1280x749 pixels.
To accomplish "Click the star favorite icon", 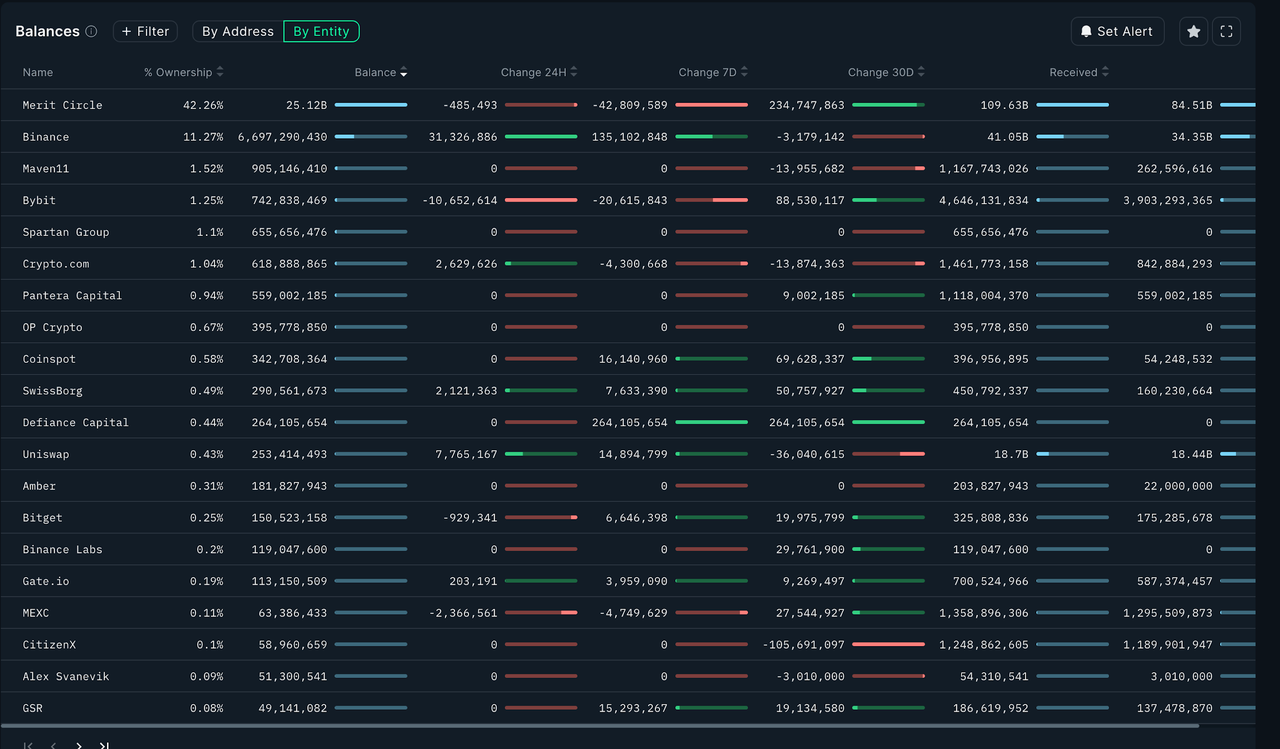I will tap(1194, 32).
